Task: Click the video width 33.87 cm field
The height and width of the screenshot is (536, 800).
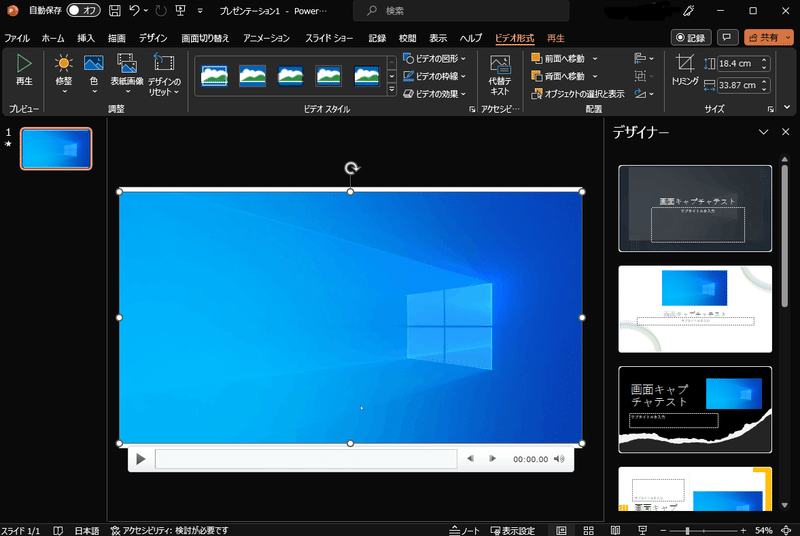Action: [739, 85]
